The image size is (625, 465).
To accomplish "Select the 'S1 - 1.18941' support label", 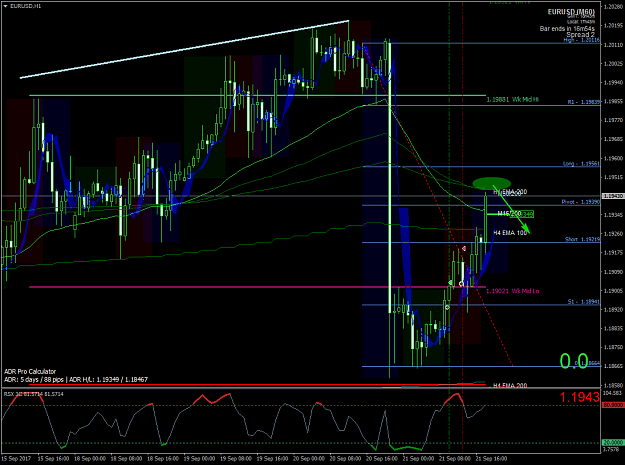I will [x=584, y=302].
